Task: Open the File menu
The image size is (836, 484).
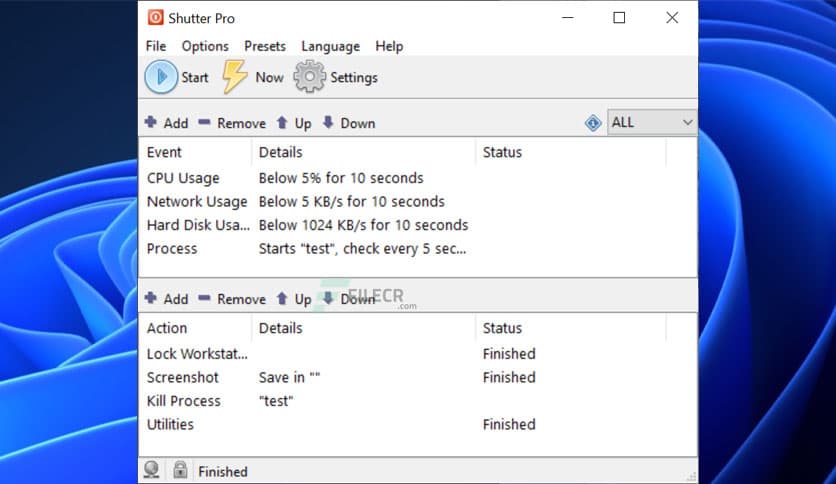Action: coord(156,46)
